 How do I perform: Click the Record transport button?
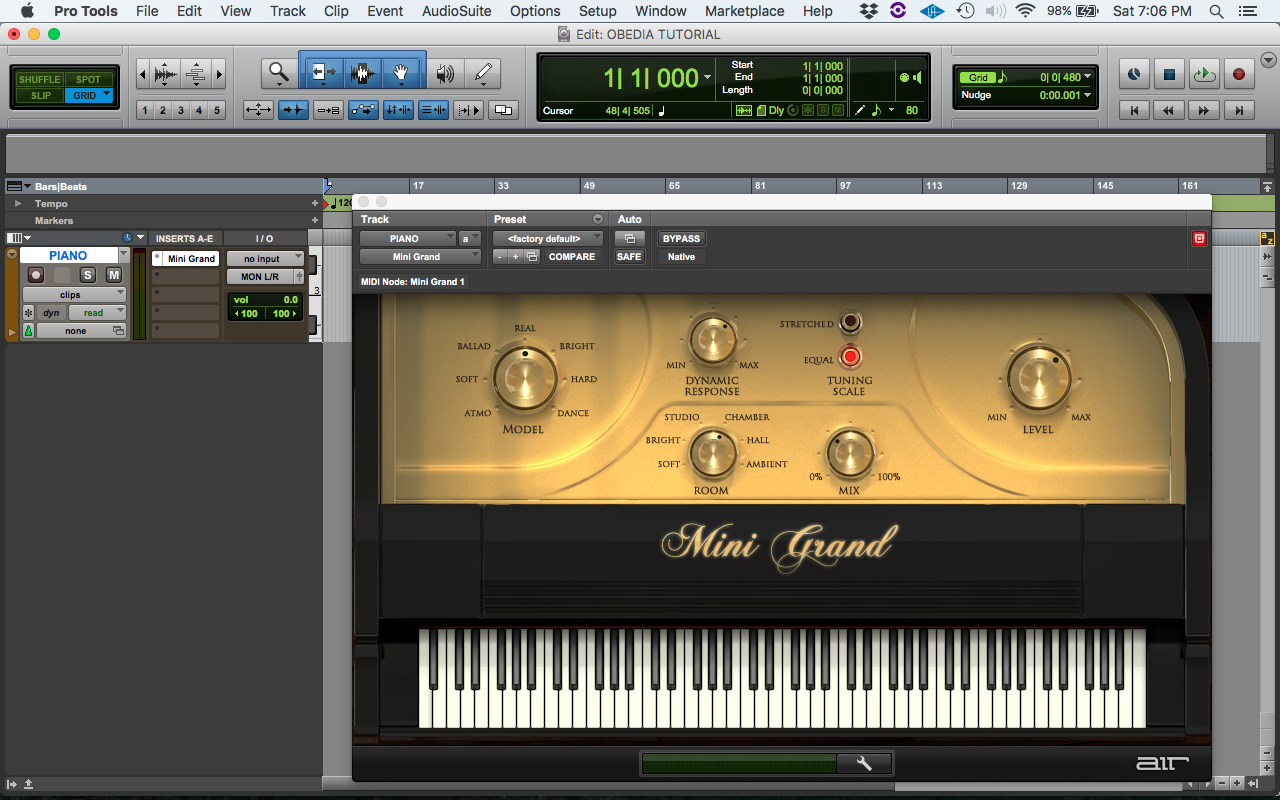coord(1239,74)
